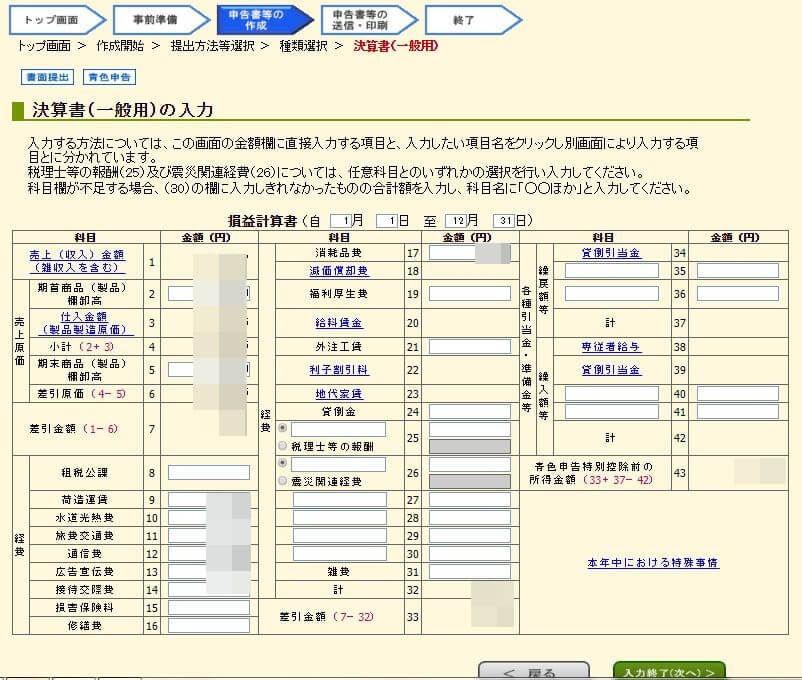Open 仕入金額（製品製造原価） link

85,323
